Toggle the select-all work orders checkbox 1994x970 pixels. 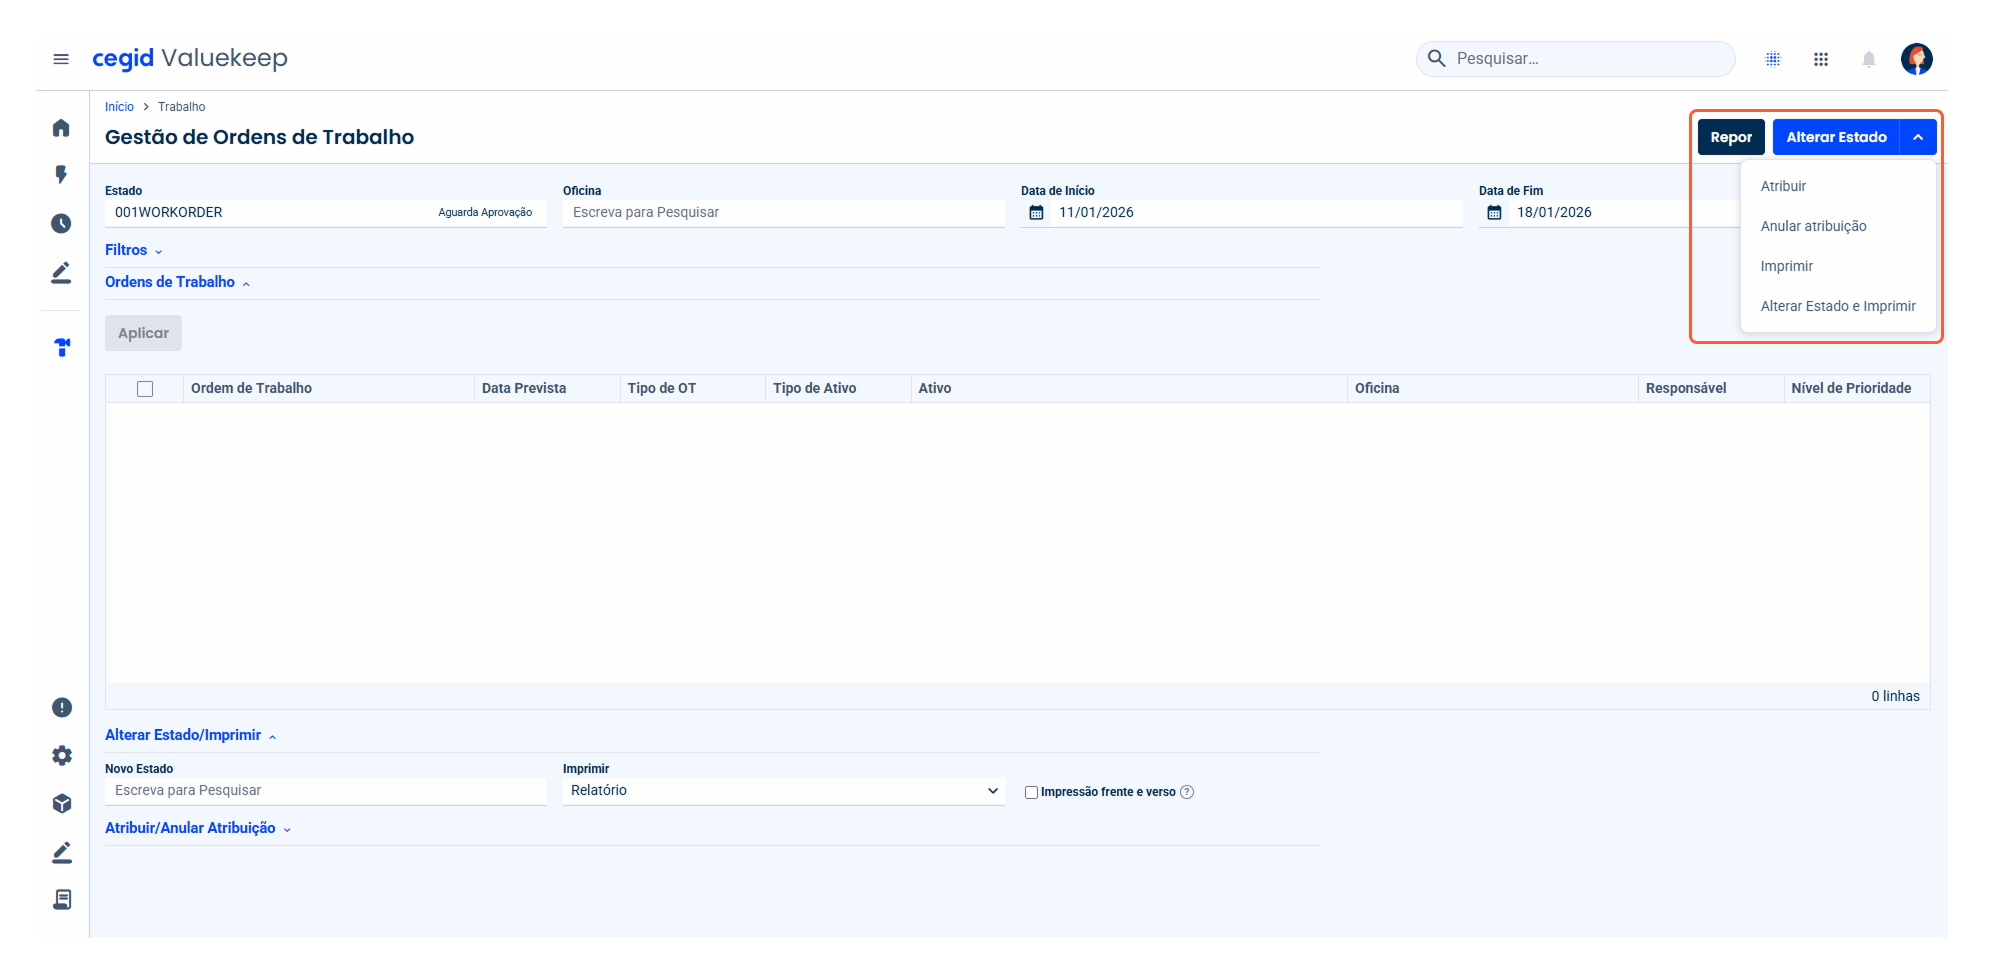(x=145, y=389)
